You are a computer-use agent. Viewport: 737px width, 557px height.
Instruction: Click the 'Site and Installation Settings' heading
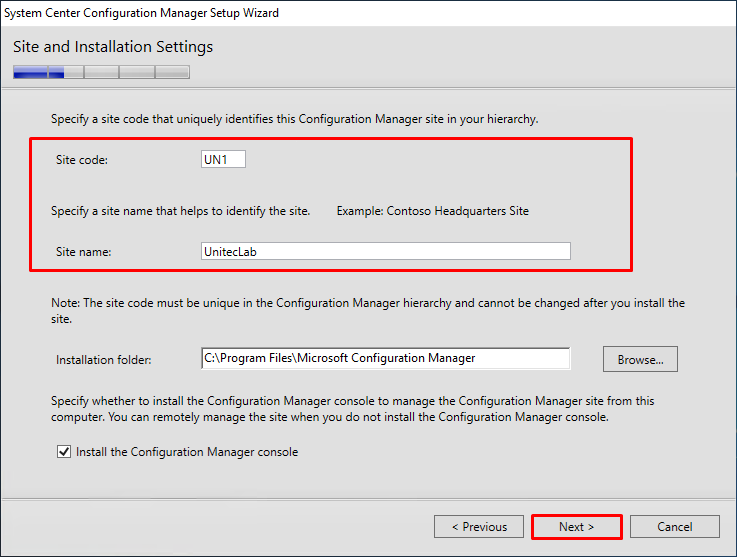point(113,47)
